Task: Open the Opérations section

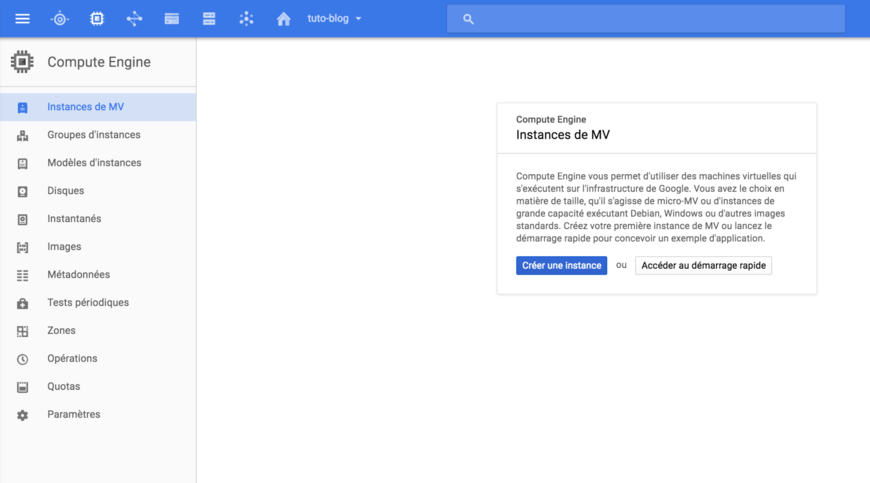Action: pos(98,358)
